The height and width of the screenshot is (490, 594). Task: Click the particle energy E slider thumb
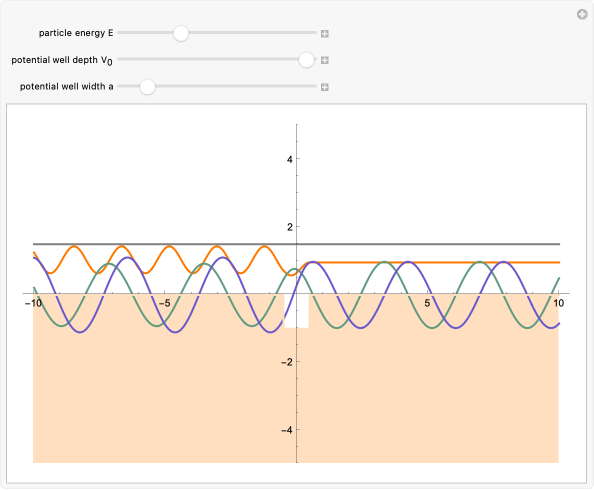[x=181, y=33]
